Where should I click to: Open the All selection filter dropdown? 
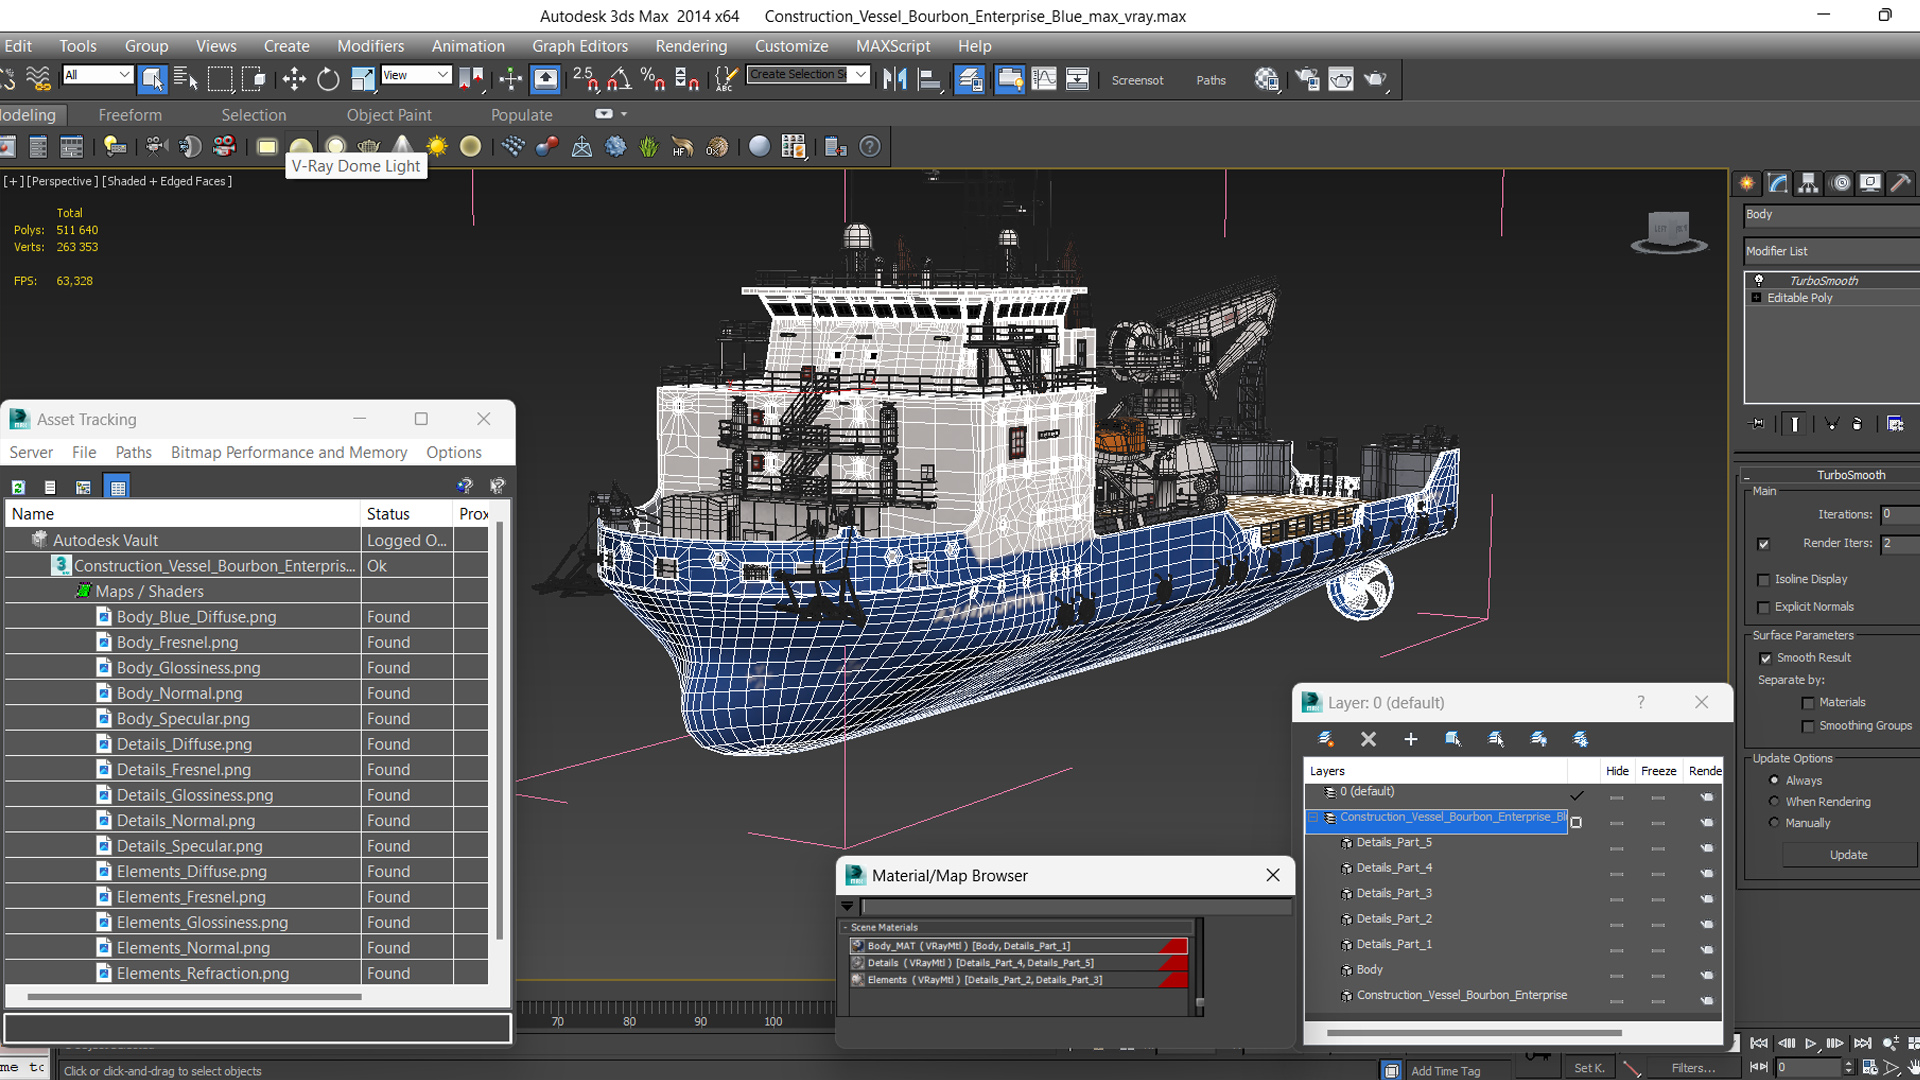click(x=97, y=75)
